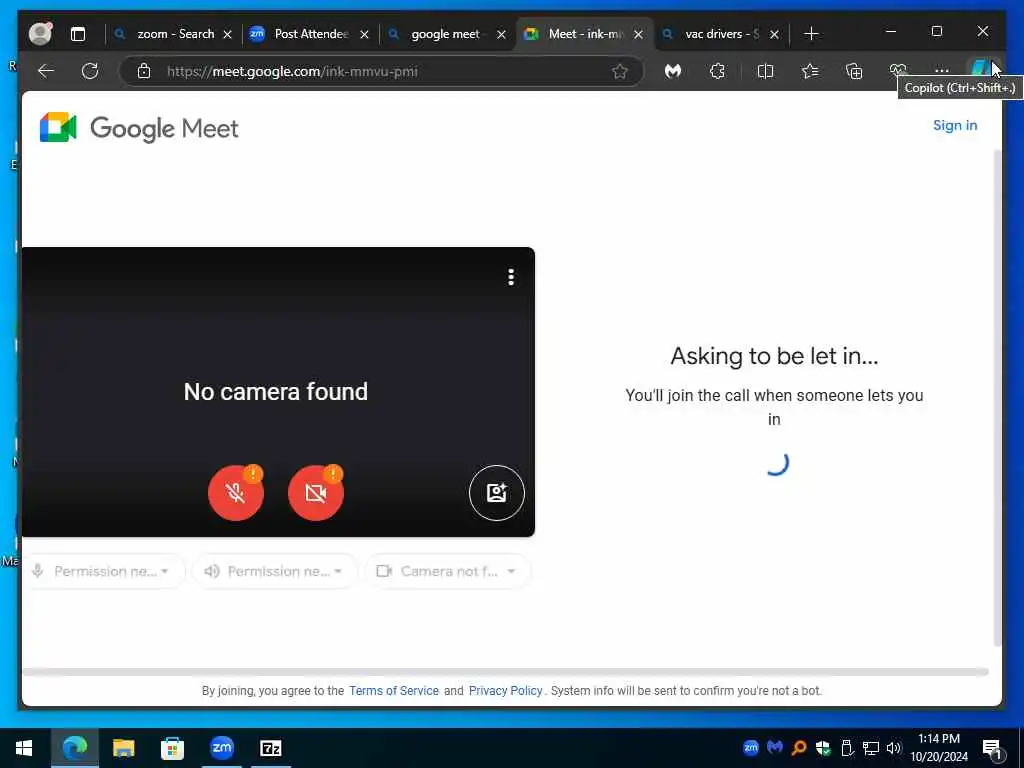Open the Extensions puzzle icon
The image size is (1024, 768).
[x=718, y=71]
